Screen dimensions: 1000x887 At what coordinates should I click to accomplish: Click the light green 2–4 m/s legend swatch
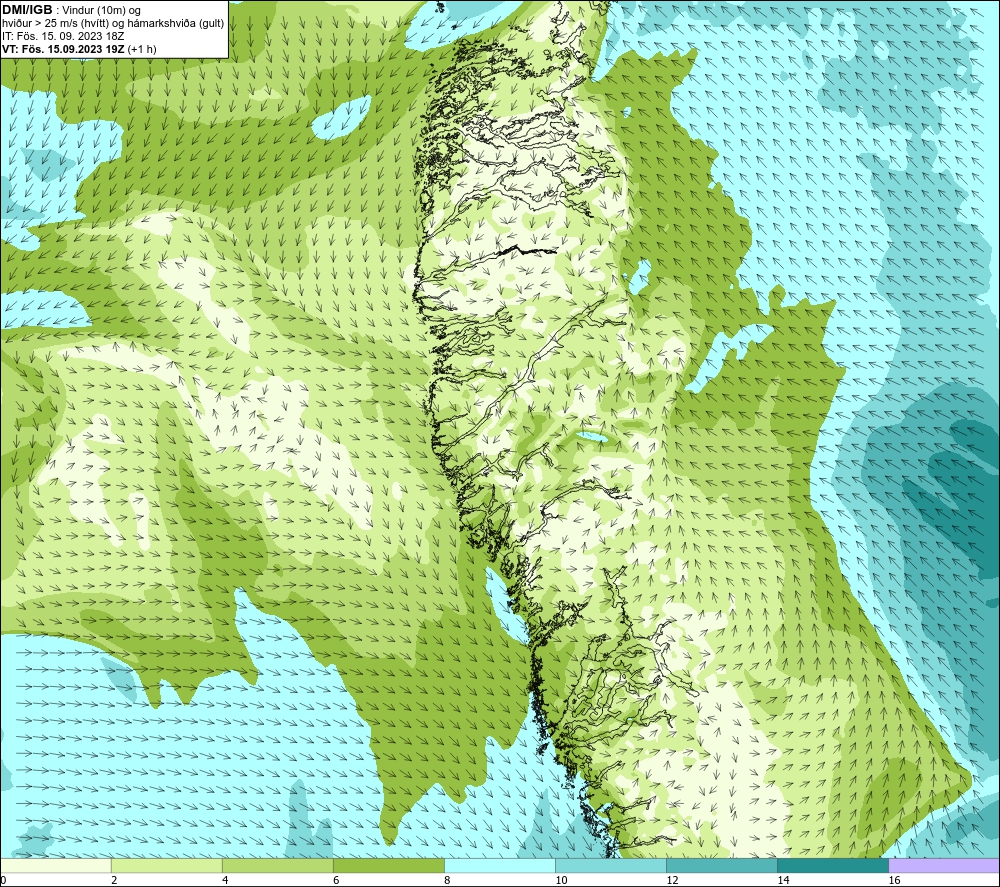167,865
